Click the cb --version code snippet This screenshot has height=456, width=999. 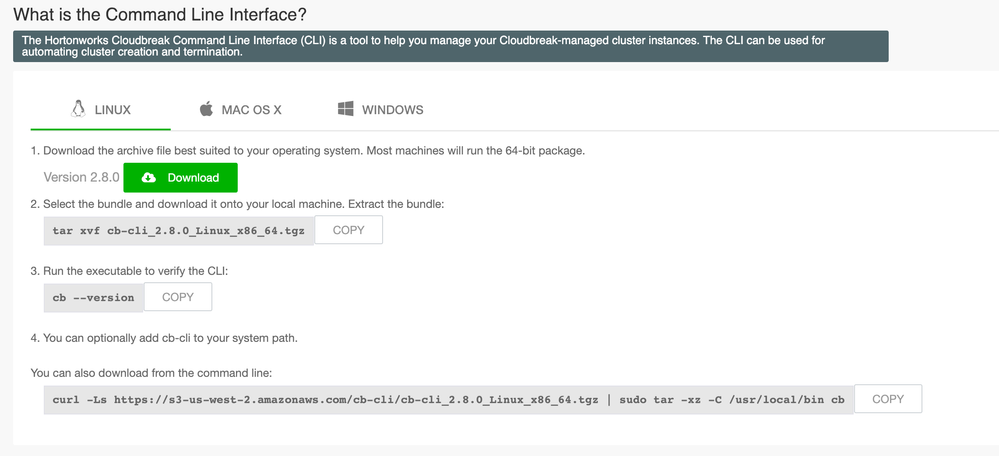tap(93, 297)
